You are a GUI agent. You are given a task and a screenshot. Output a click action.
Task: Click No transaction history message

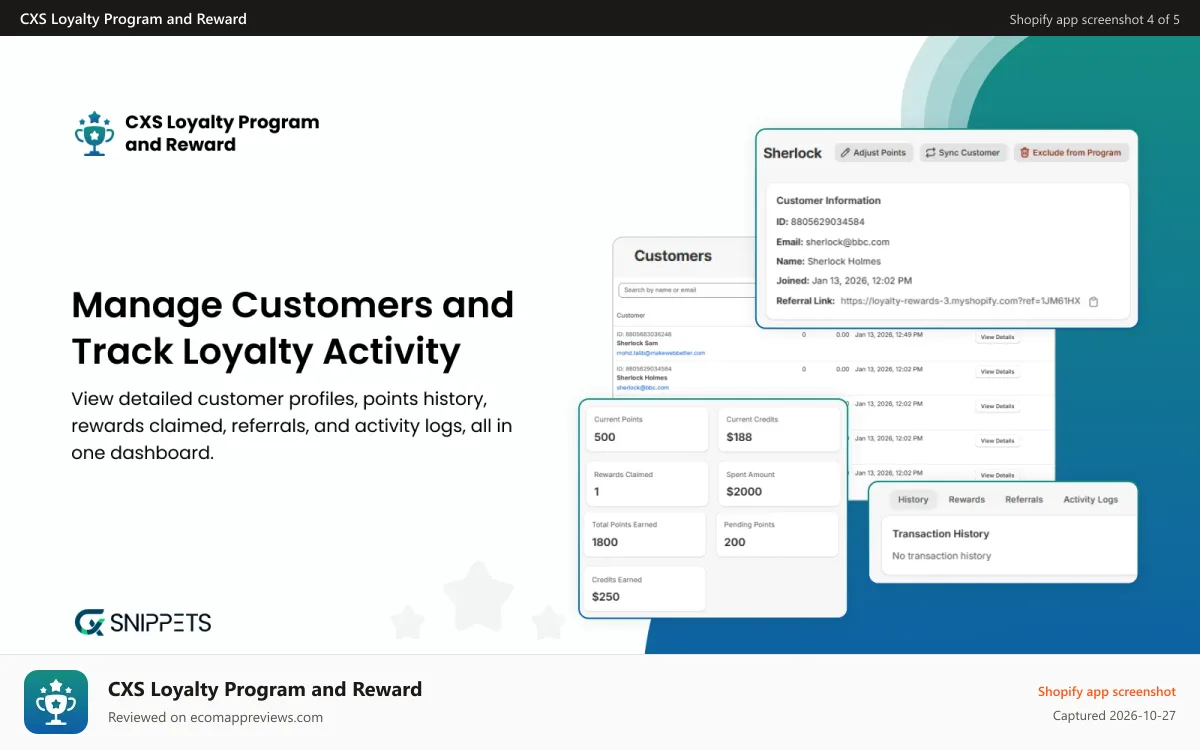(942, 556)
